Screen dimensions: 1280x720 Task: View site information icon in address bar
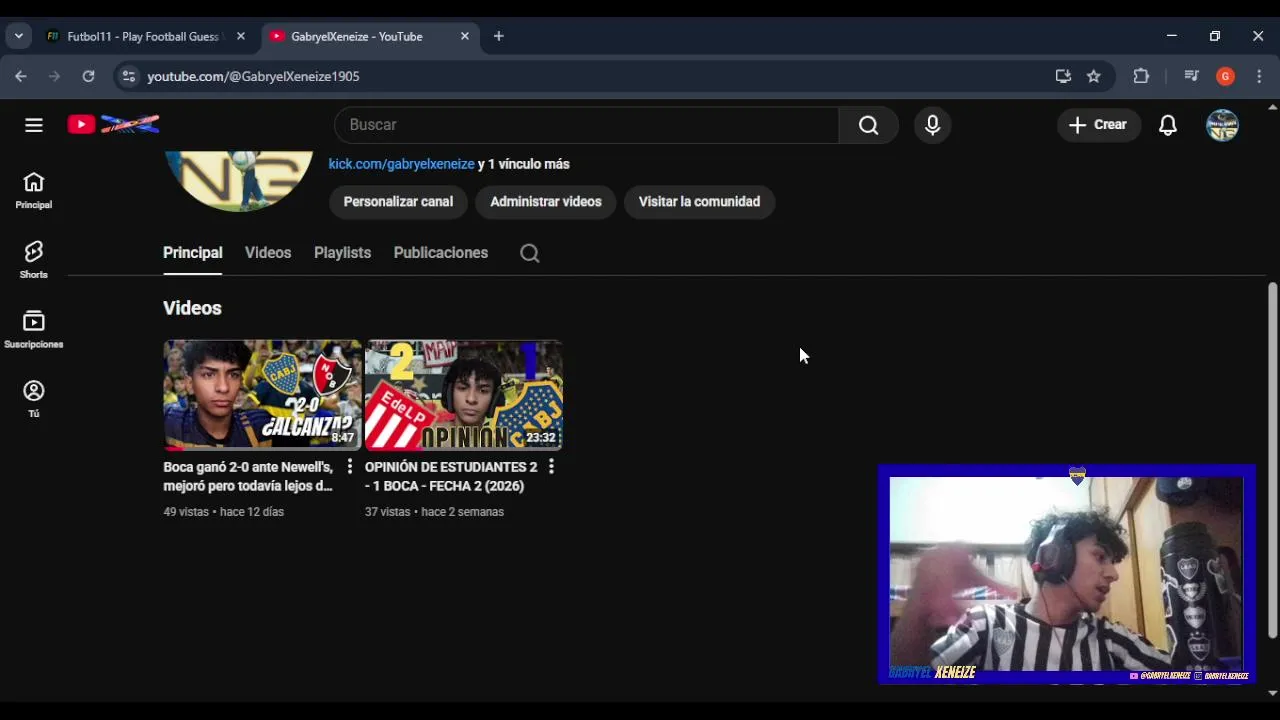127,76
